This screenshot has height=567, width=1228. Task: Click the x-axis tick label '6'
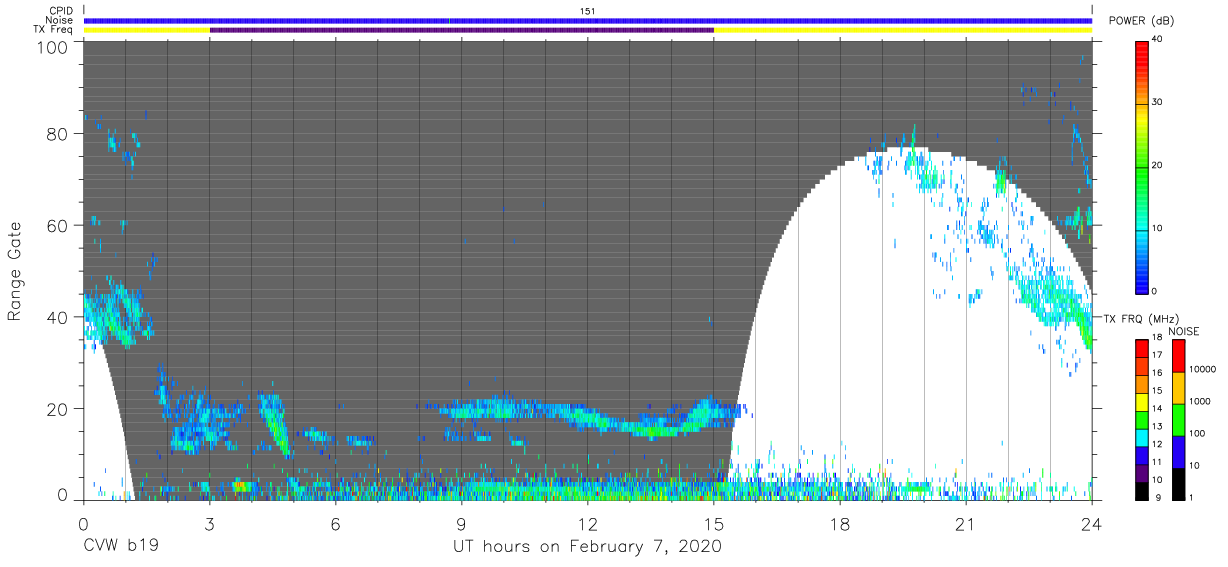[x=336, y=524]
